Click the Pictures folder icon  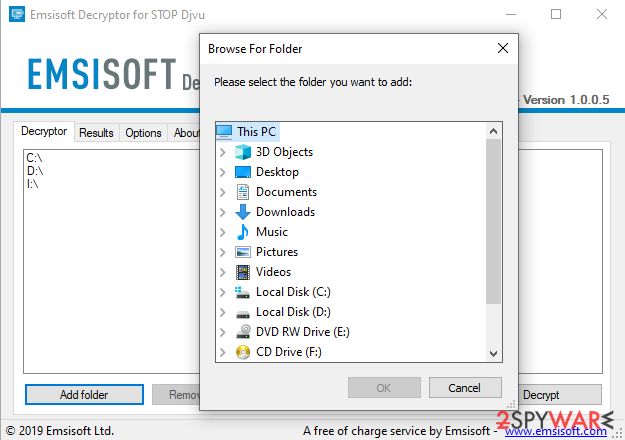click(x=243, y=252)
